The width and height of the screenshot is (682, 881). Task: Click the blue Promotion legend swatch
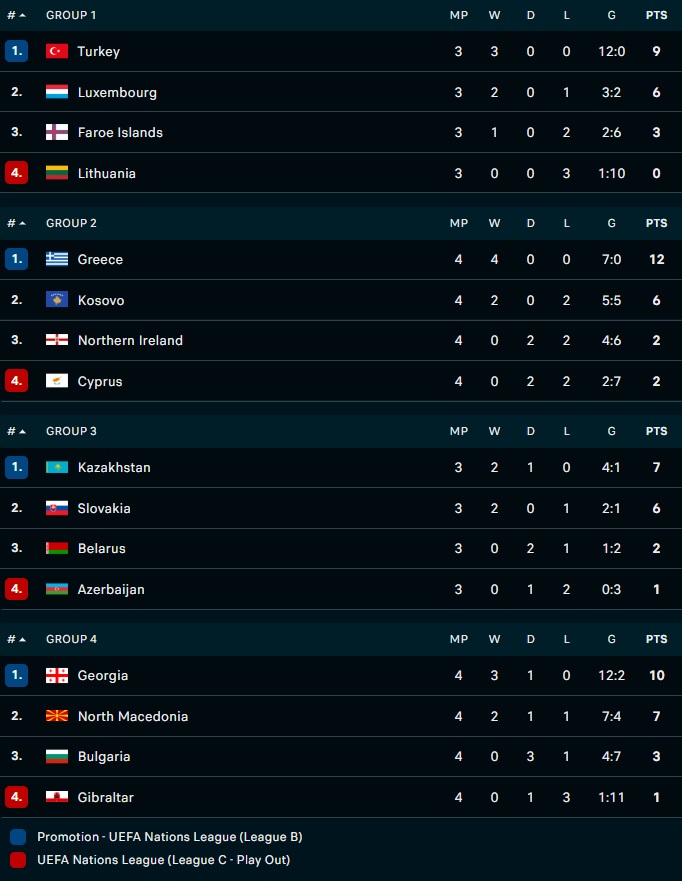tap(17, 837)
